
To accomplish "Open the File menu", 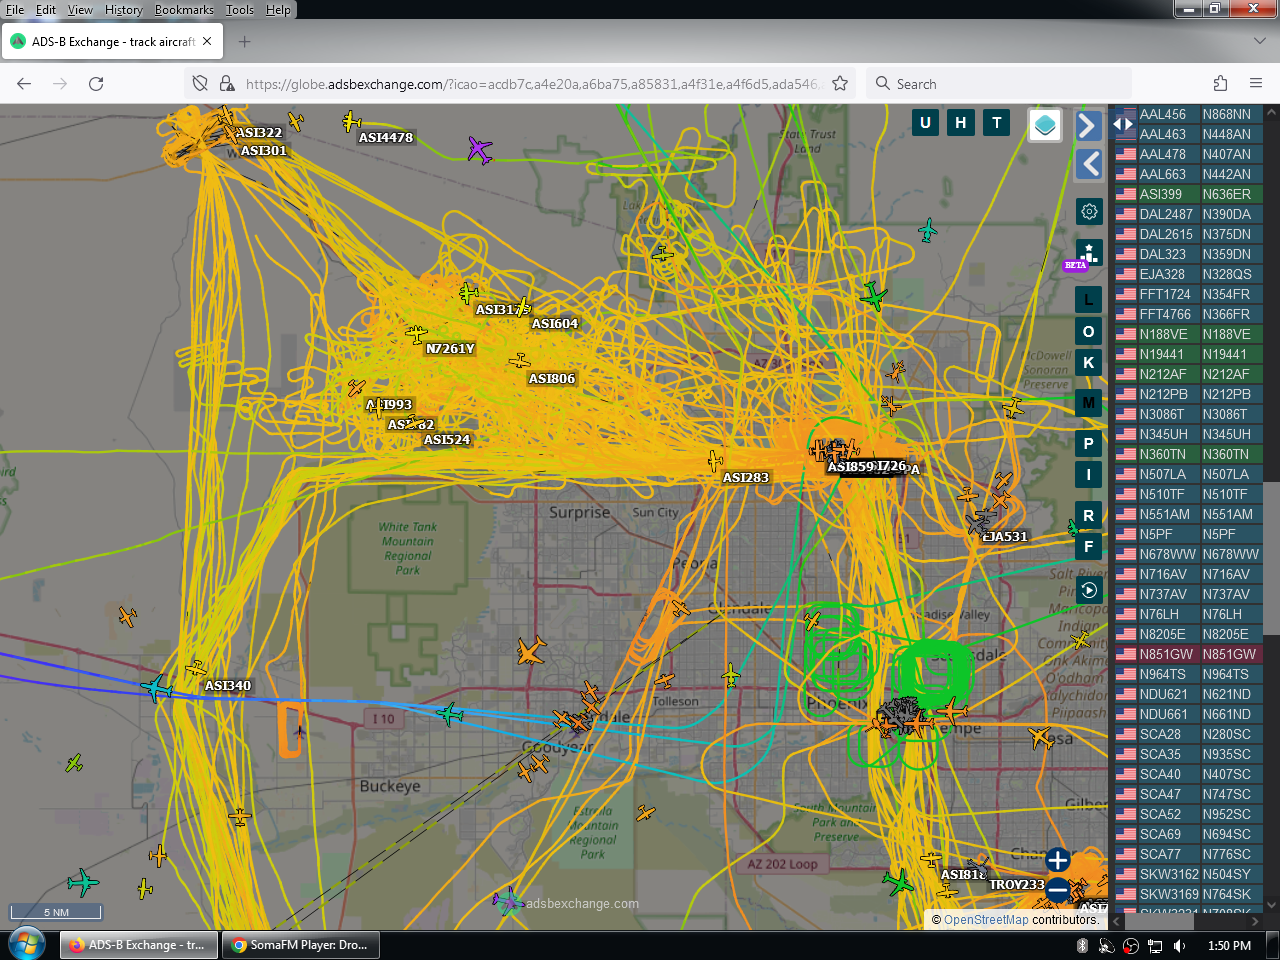I will 15,9.
